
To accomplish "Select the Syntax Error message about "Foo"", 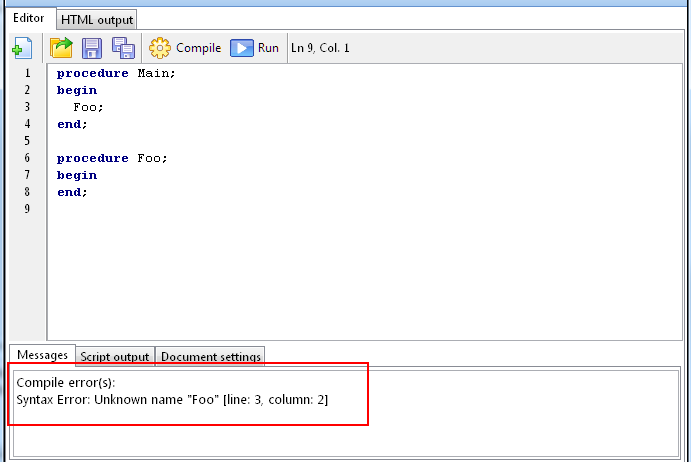I will point(172,400).
